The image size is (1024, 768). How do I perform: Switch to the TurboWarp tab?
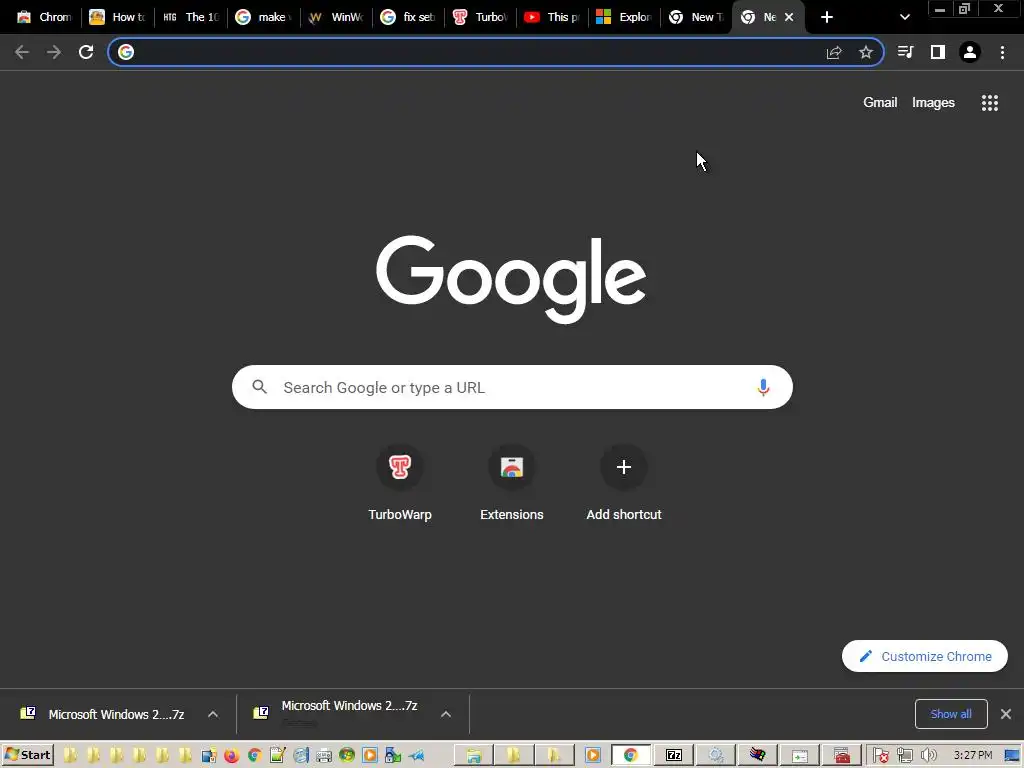(481, 17)
